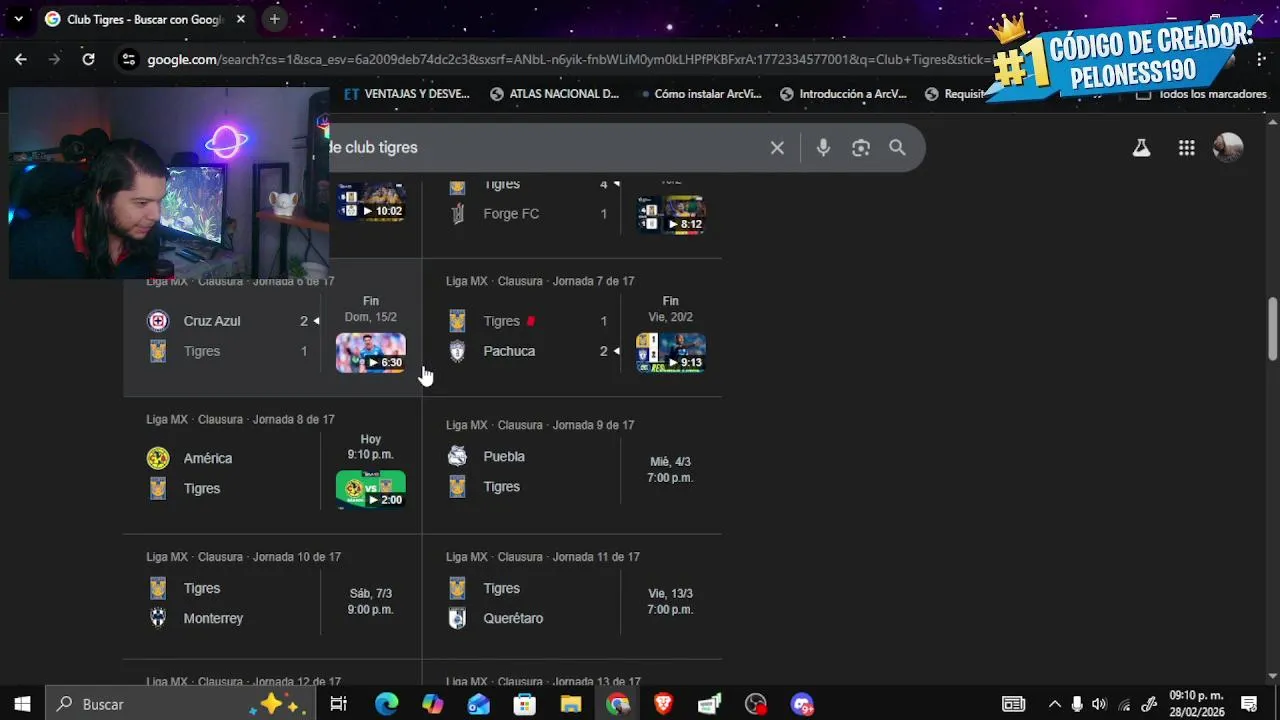Play the Cruz Azul vs Tigres 6:30 video
This screenshot has width=1280, height=720.
pyautogui.click(x=371, y=352)
